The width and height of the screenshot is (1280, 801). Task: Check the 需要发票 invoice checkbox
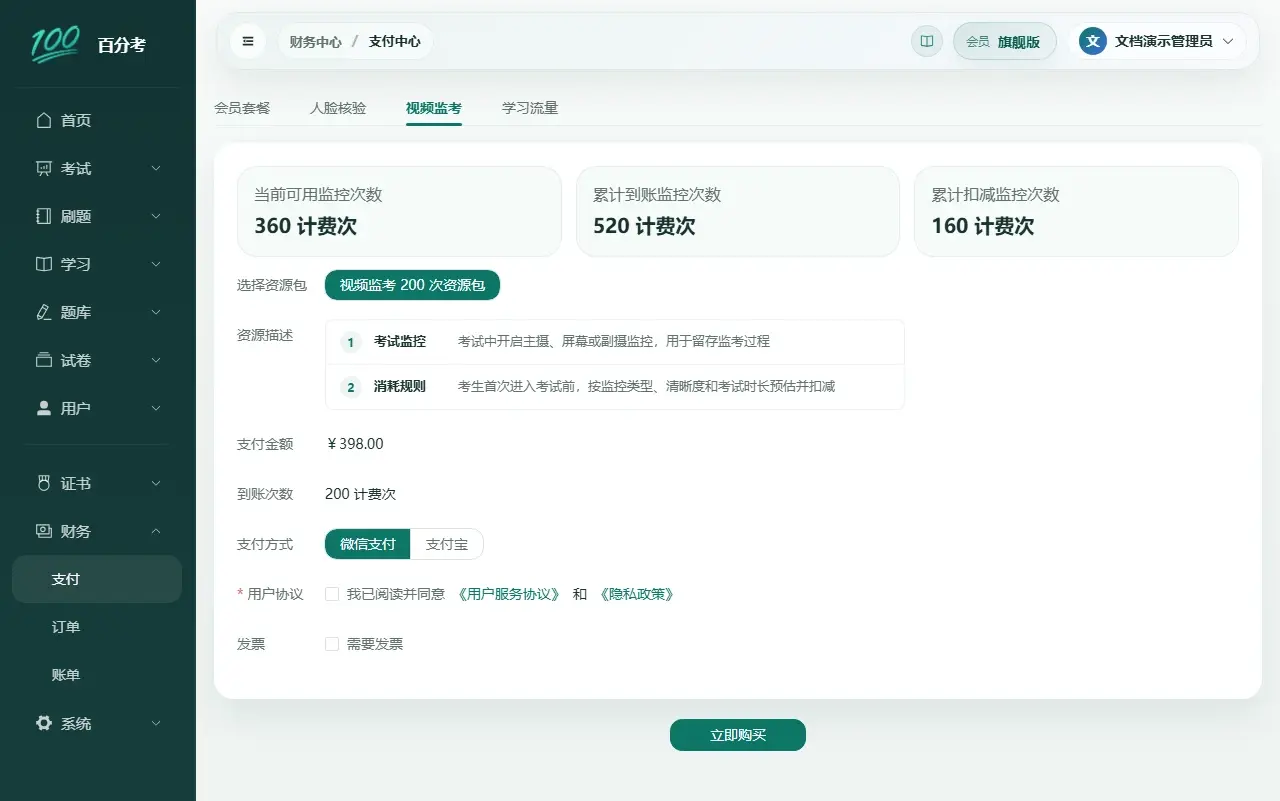[332, 644]
